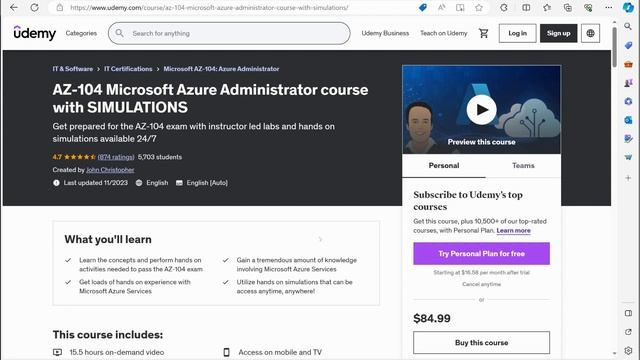
Task: Activate the Read aloud icon
Action: 442,7
